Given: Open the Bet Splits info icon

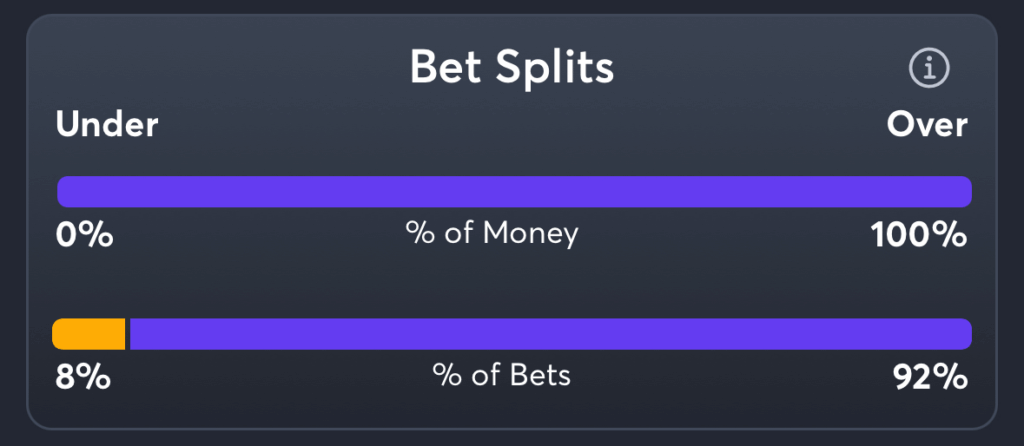Looking at the screenshot, I should 929,67.
